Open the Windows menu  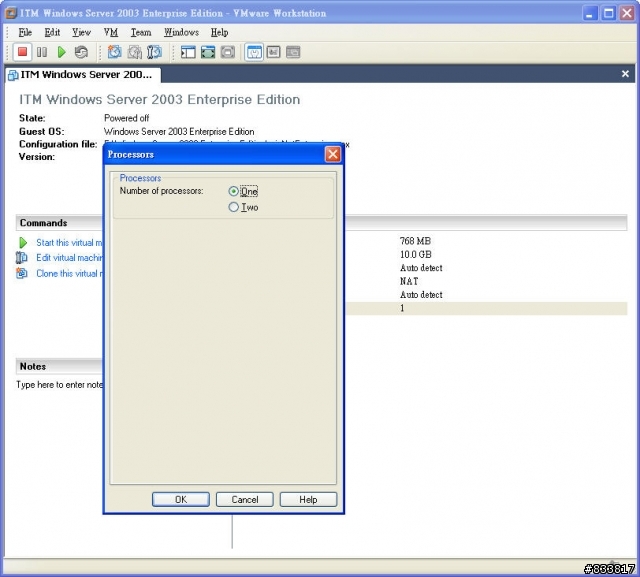181,32
